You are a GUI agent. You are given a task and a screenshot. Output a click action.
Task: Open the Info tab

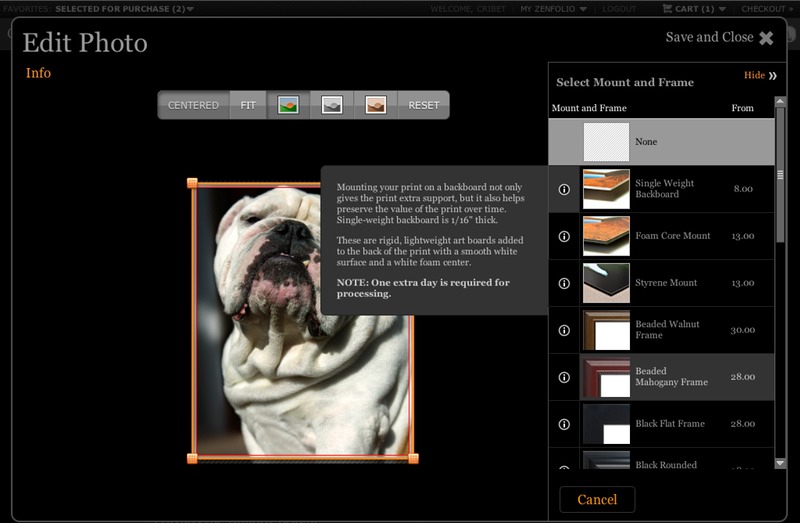[38, 73]
